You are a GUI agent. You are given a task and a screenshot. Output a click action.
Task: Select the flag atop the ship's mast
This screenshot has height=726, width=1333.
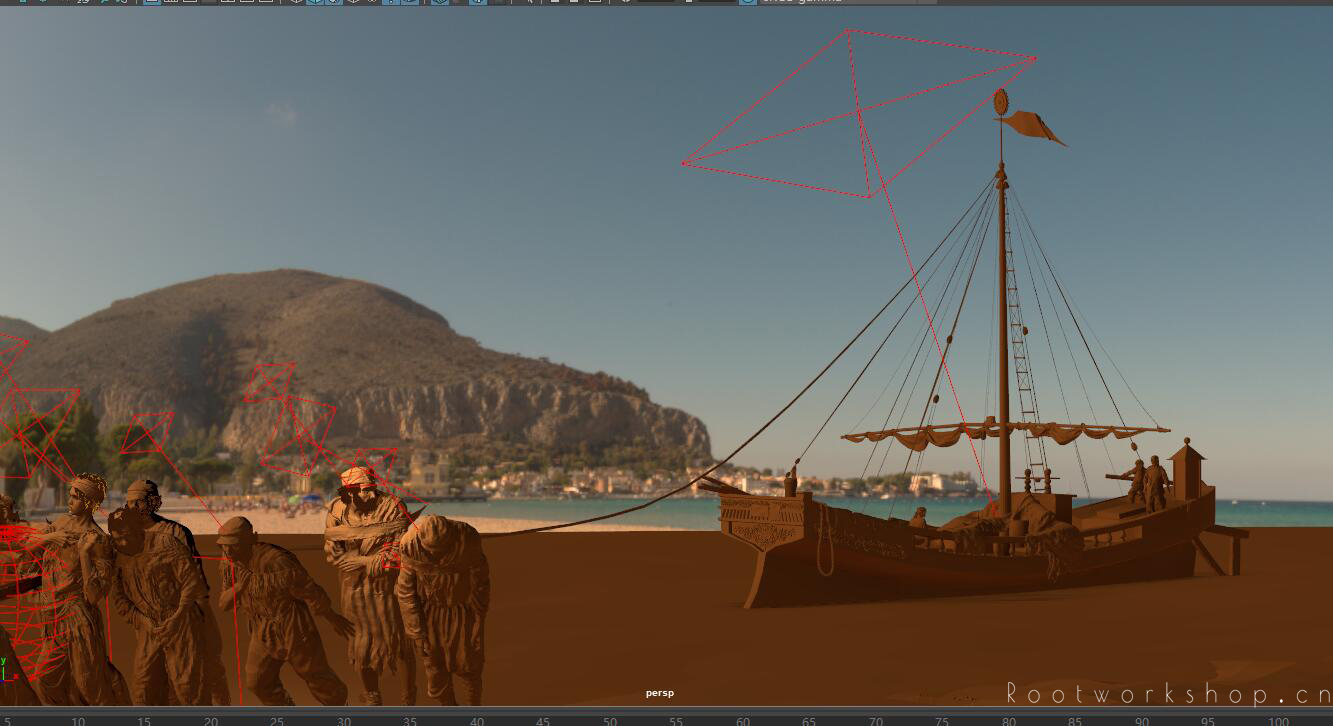click(1034, 127)
